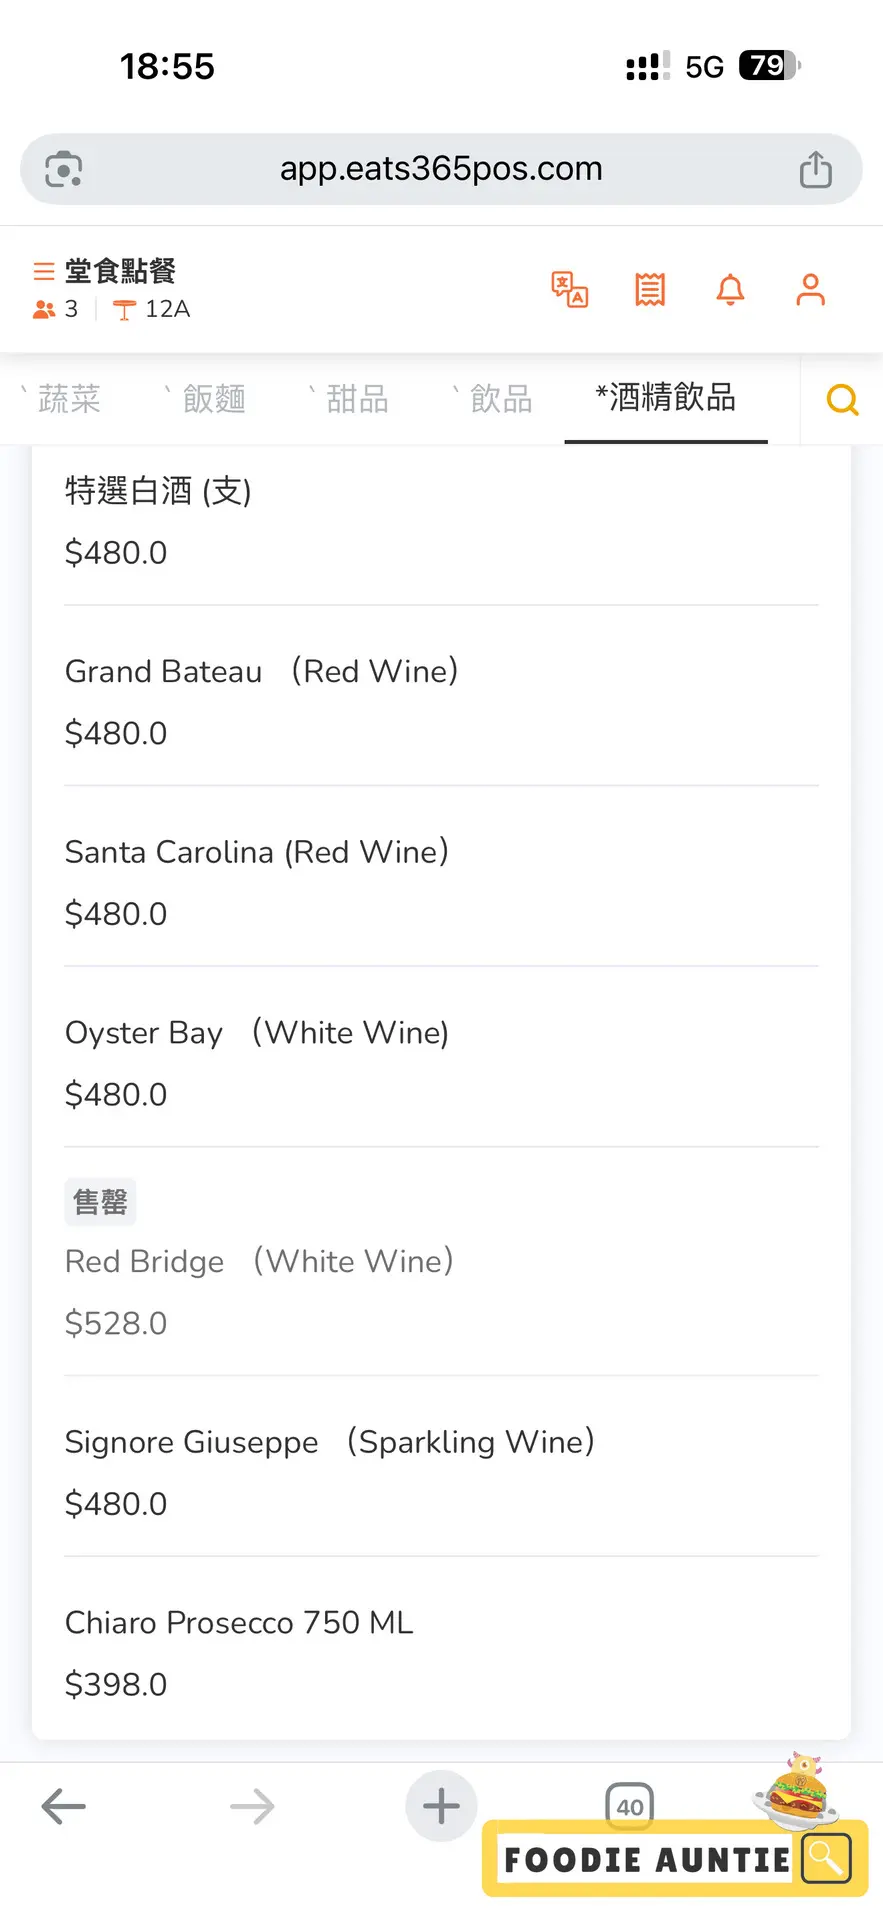Go back with the browser back arrow

(x=64, y=1806)
